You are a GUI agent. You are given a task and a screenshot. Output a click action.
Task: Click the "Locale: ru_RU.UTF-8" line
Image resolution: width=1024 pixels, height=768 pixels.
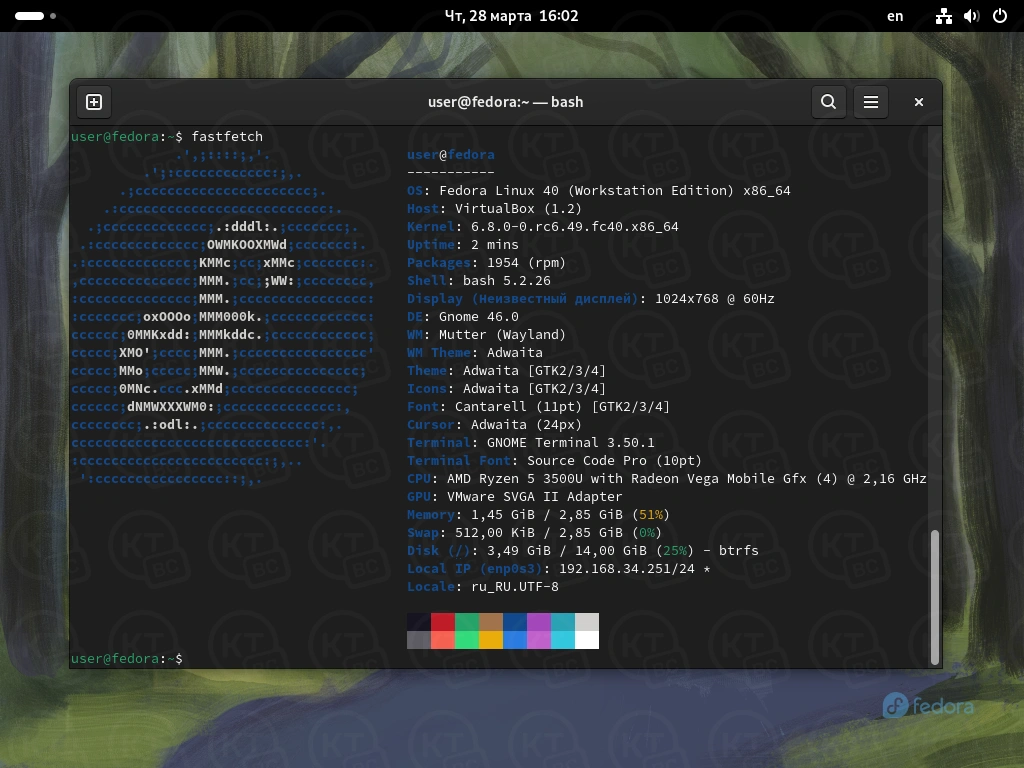tap(483, 586)
